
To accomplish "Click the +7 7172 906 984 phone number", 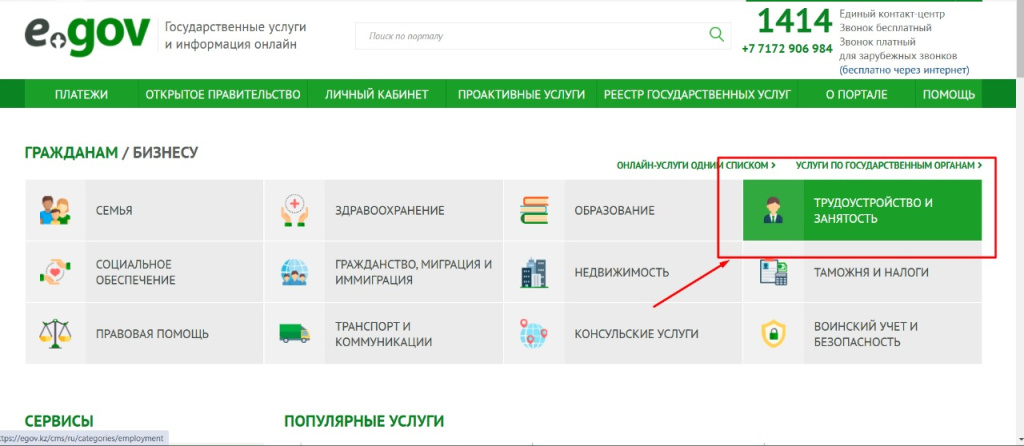I will (x=787, y=49).
